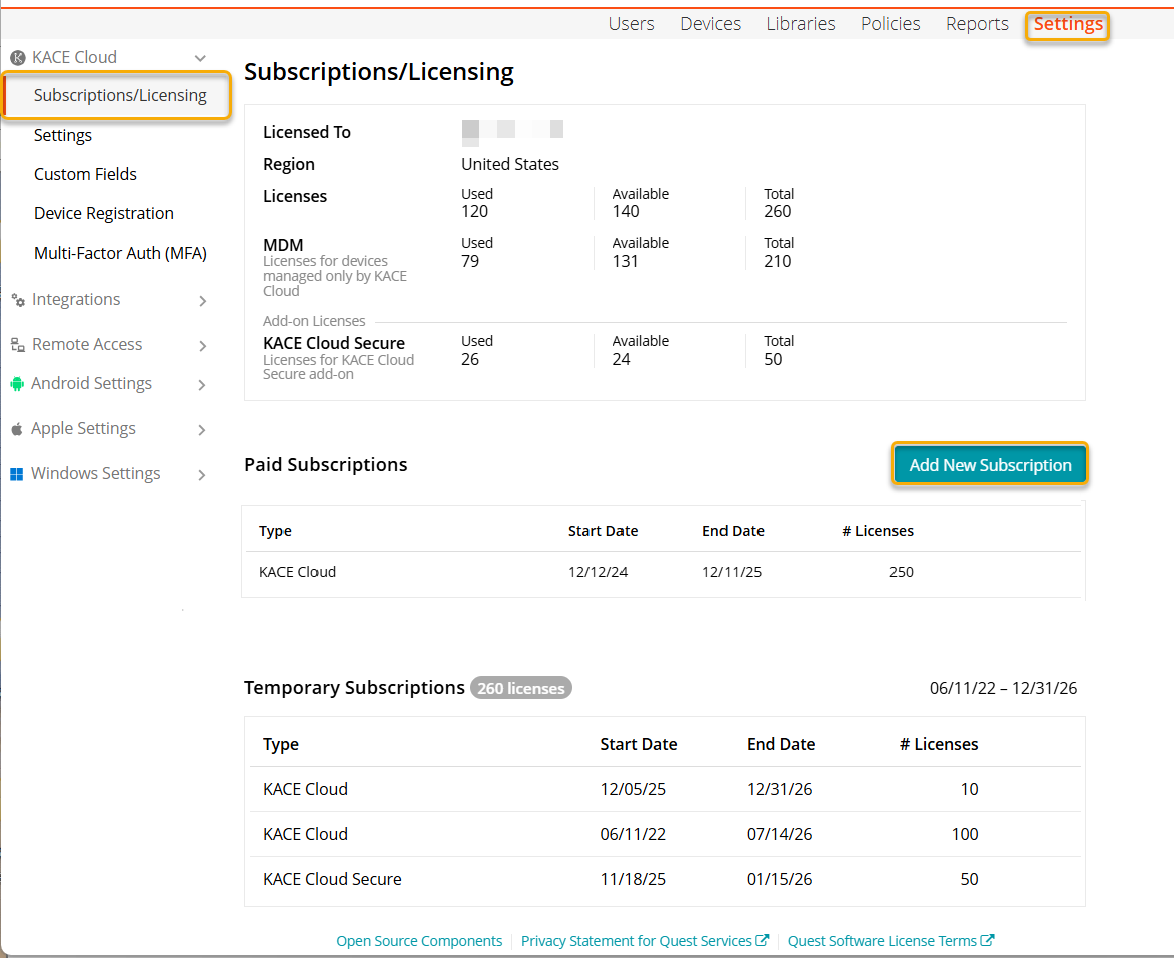Click external link icon beside License Terms
This screenshot has height=958, width=1174.
pos(988,941)
